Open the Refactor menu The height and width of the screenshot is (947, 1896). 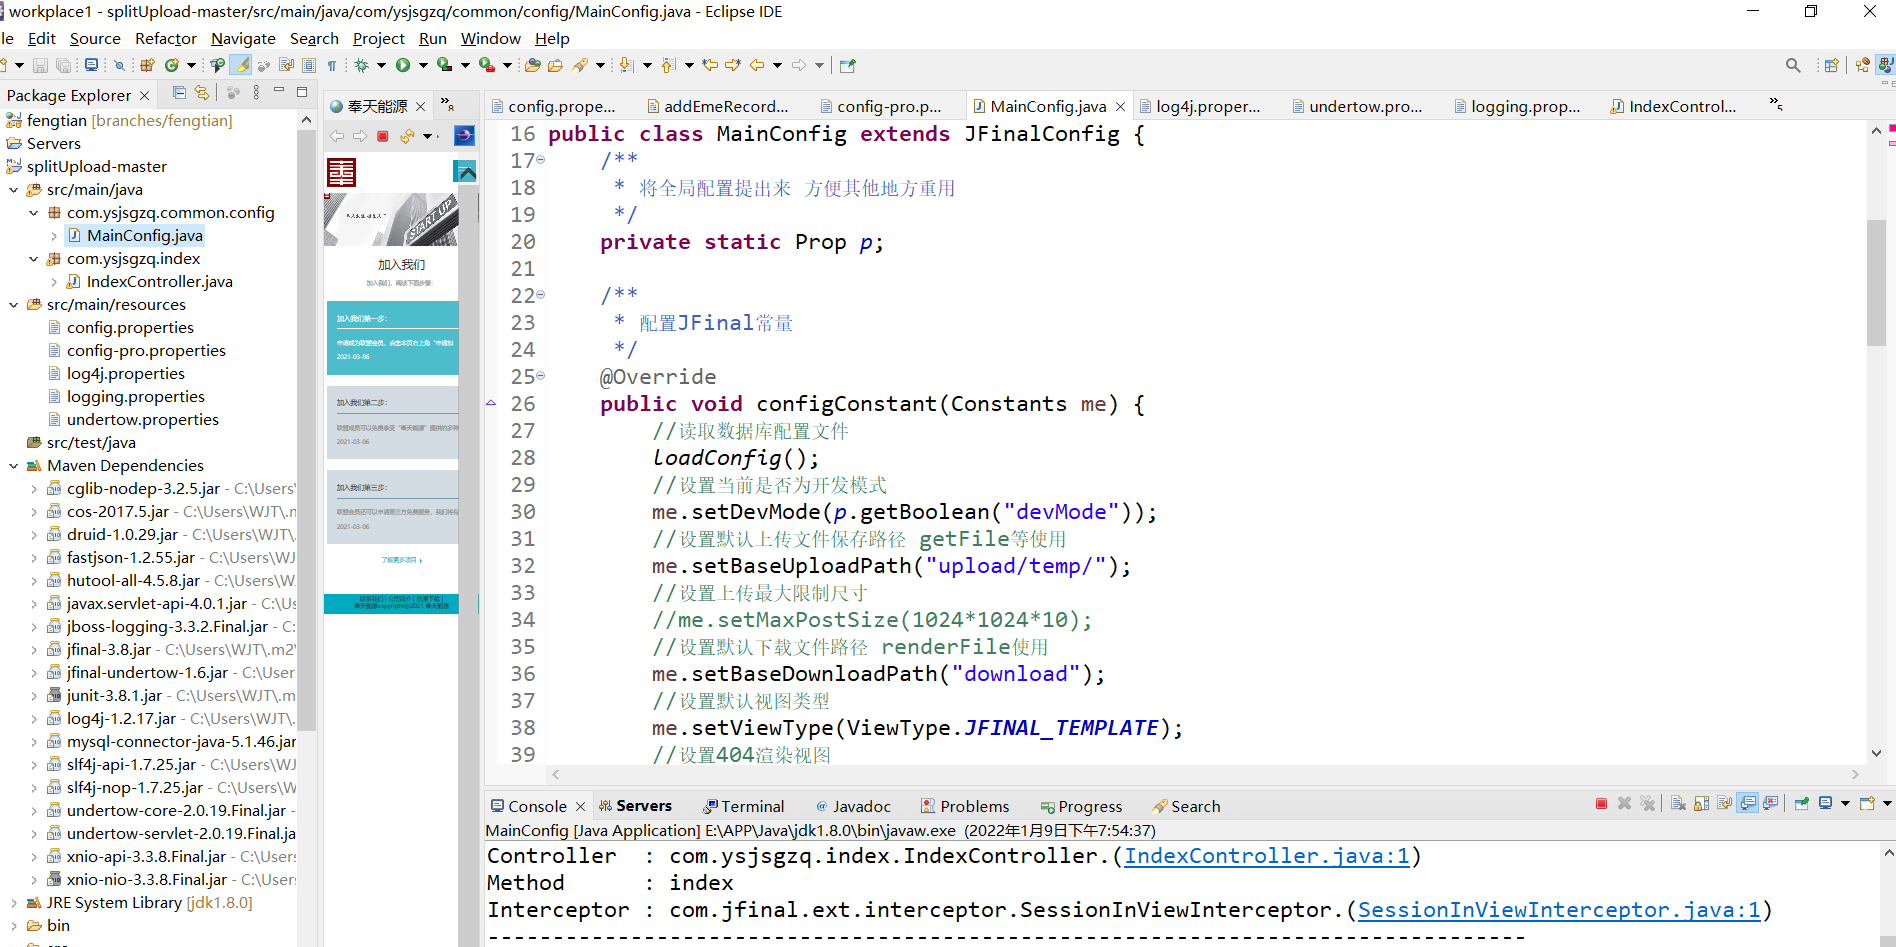tap(166, 39)
